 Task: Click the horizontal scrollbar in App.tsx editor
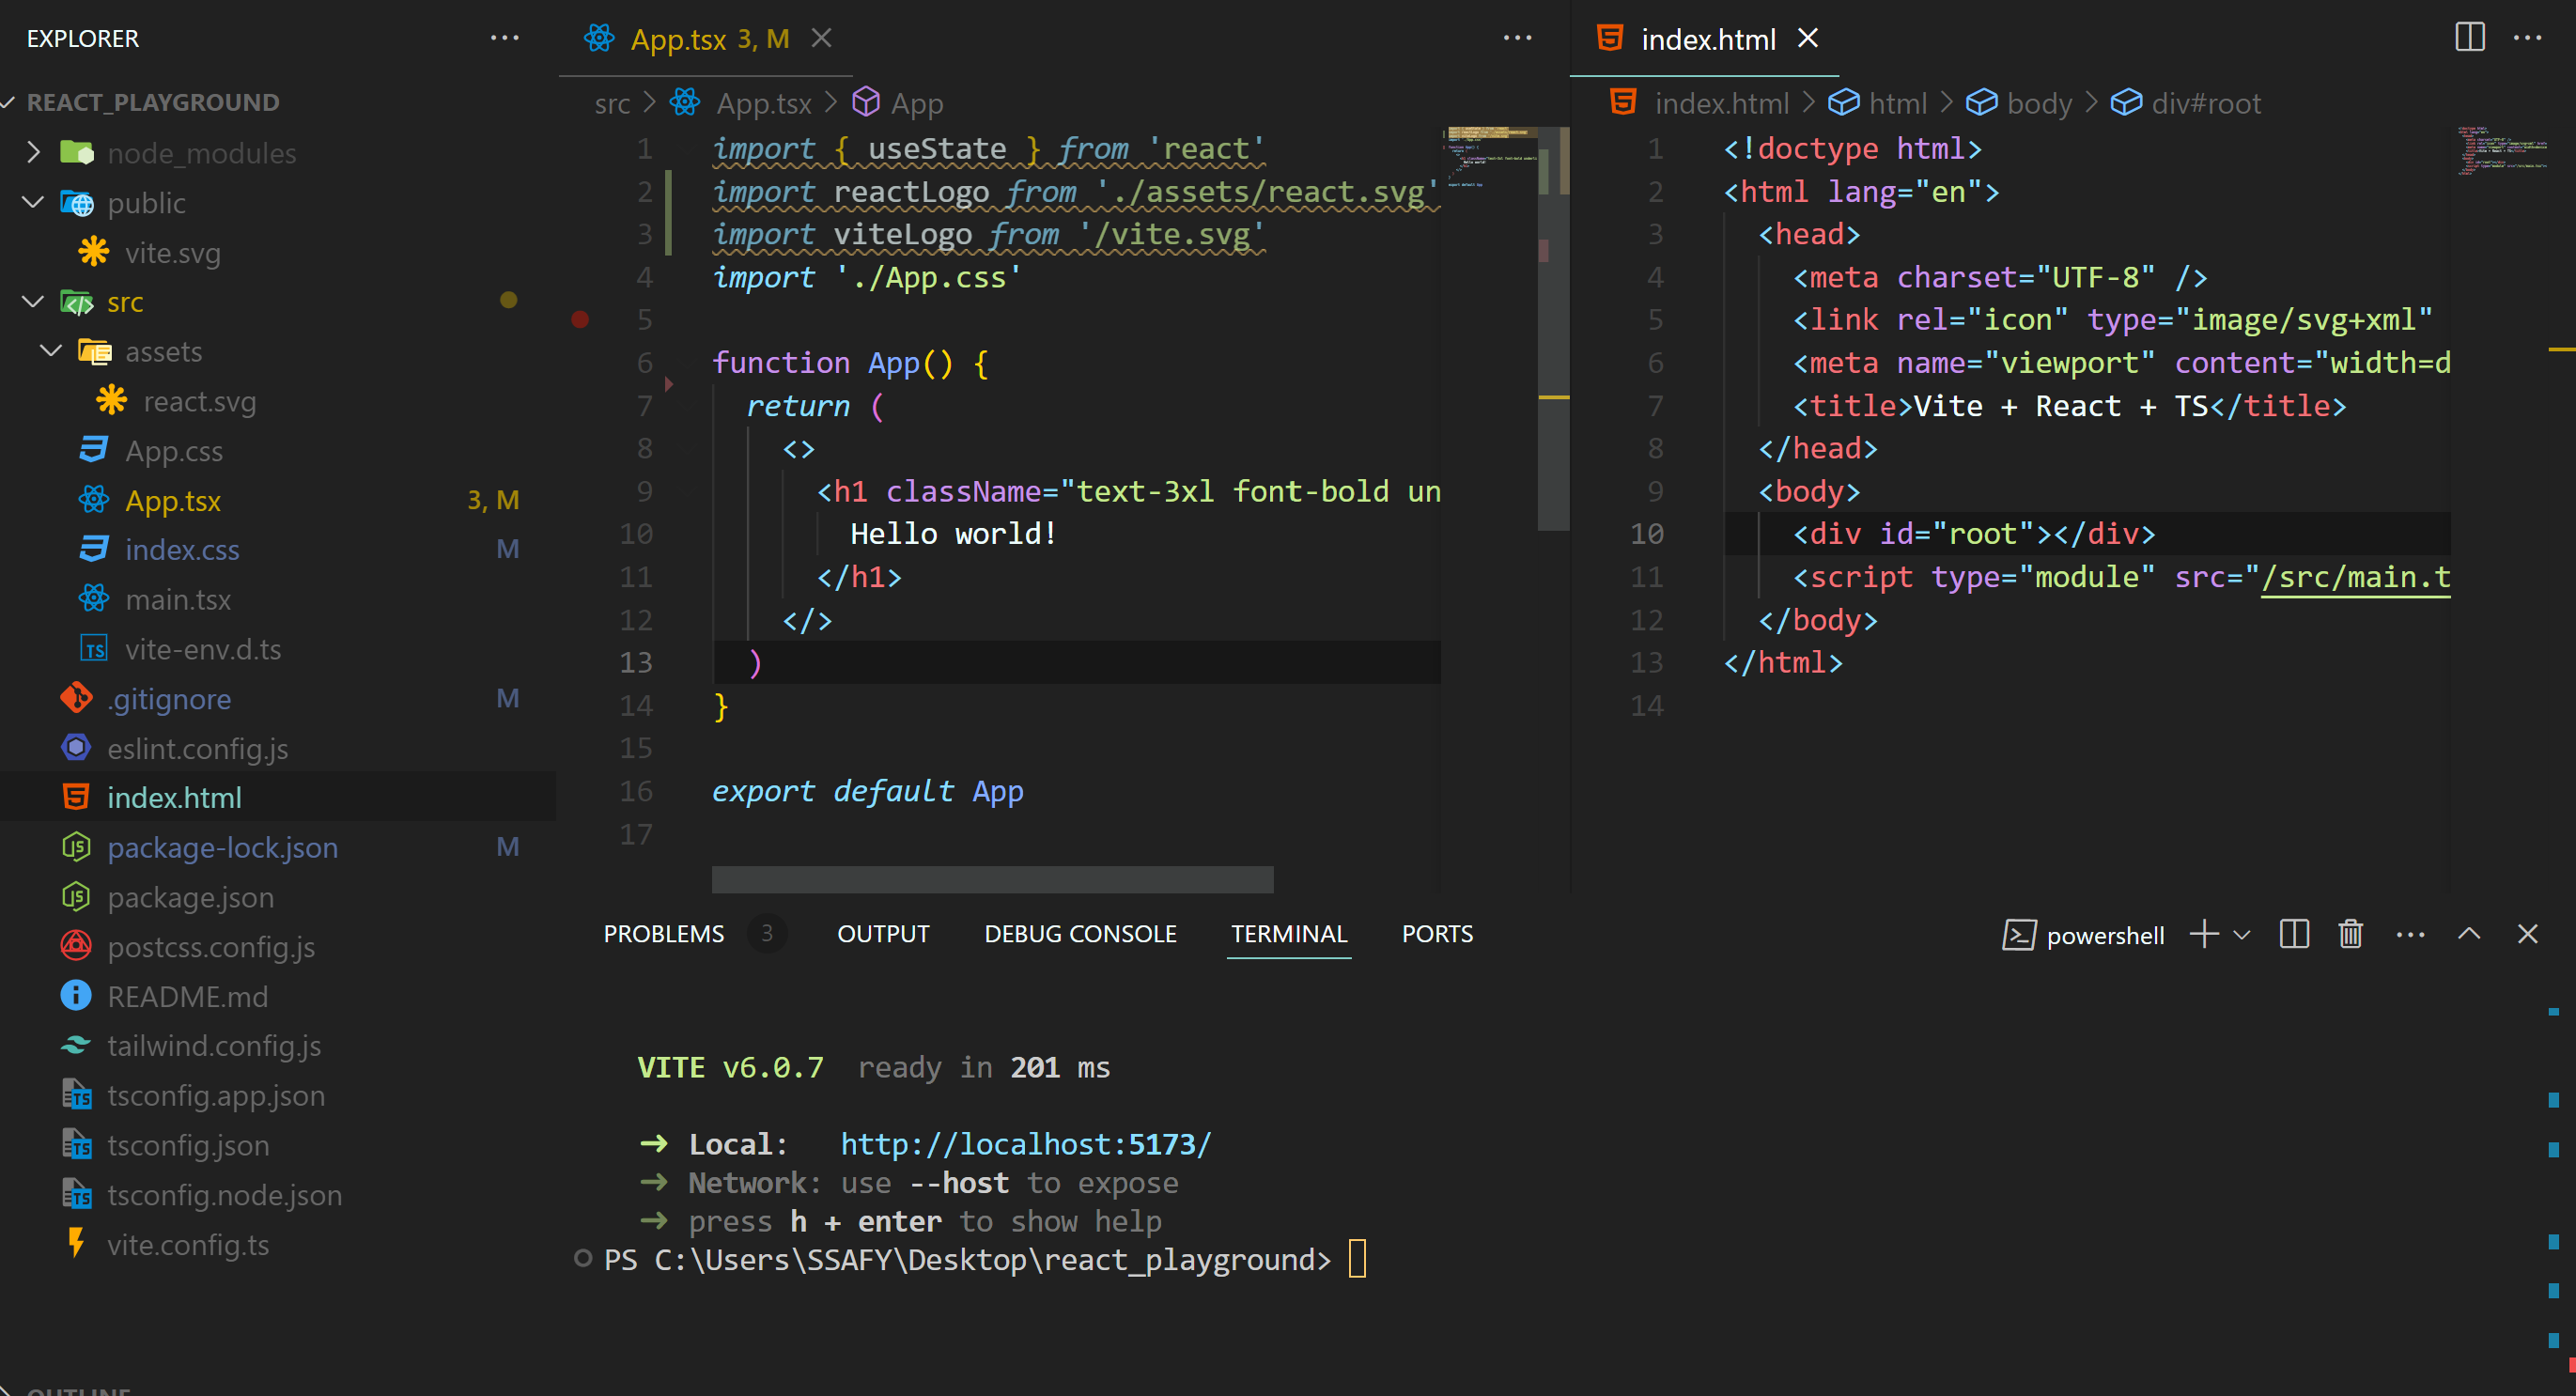pos(992,879)
